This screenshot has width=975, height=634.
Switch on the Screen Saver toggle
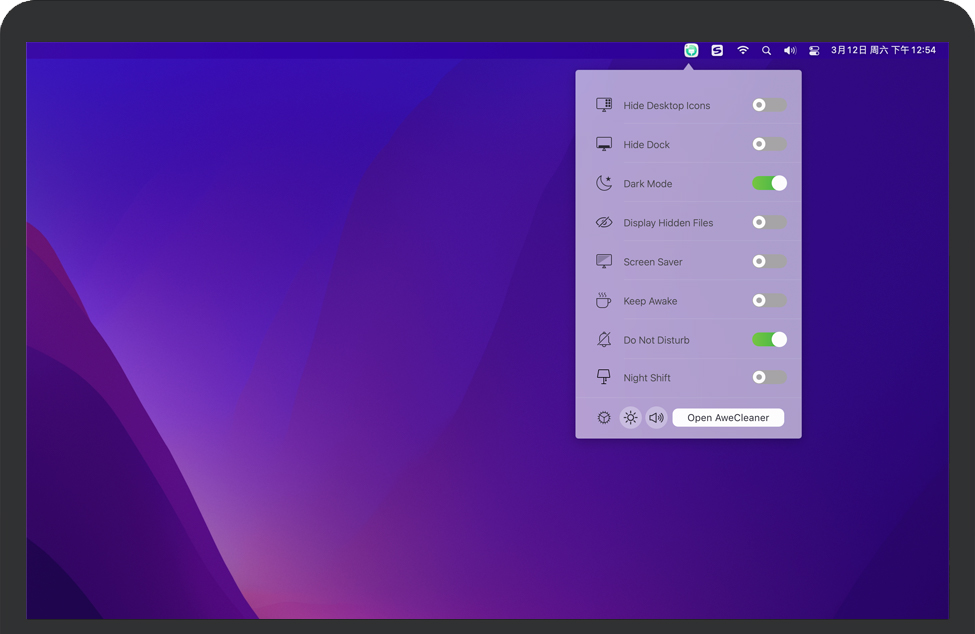(769, 261)
